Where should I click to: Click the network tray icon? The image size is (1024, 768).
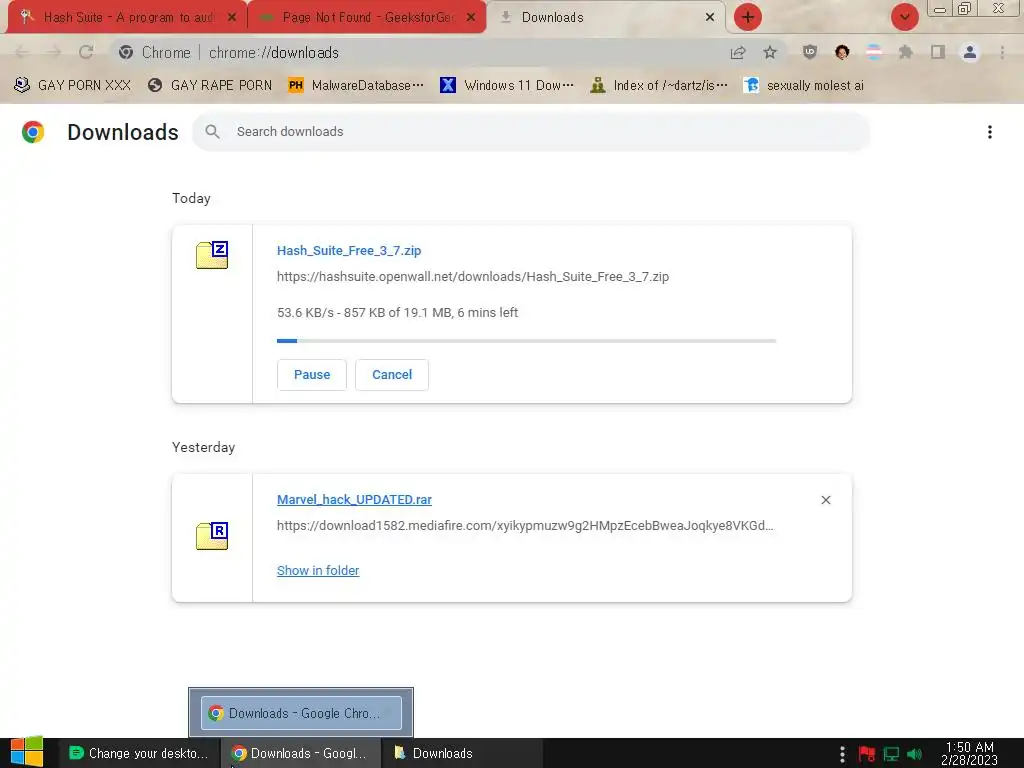coord(891,754)
